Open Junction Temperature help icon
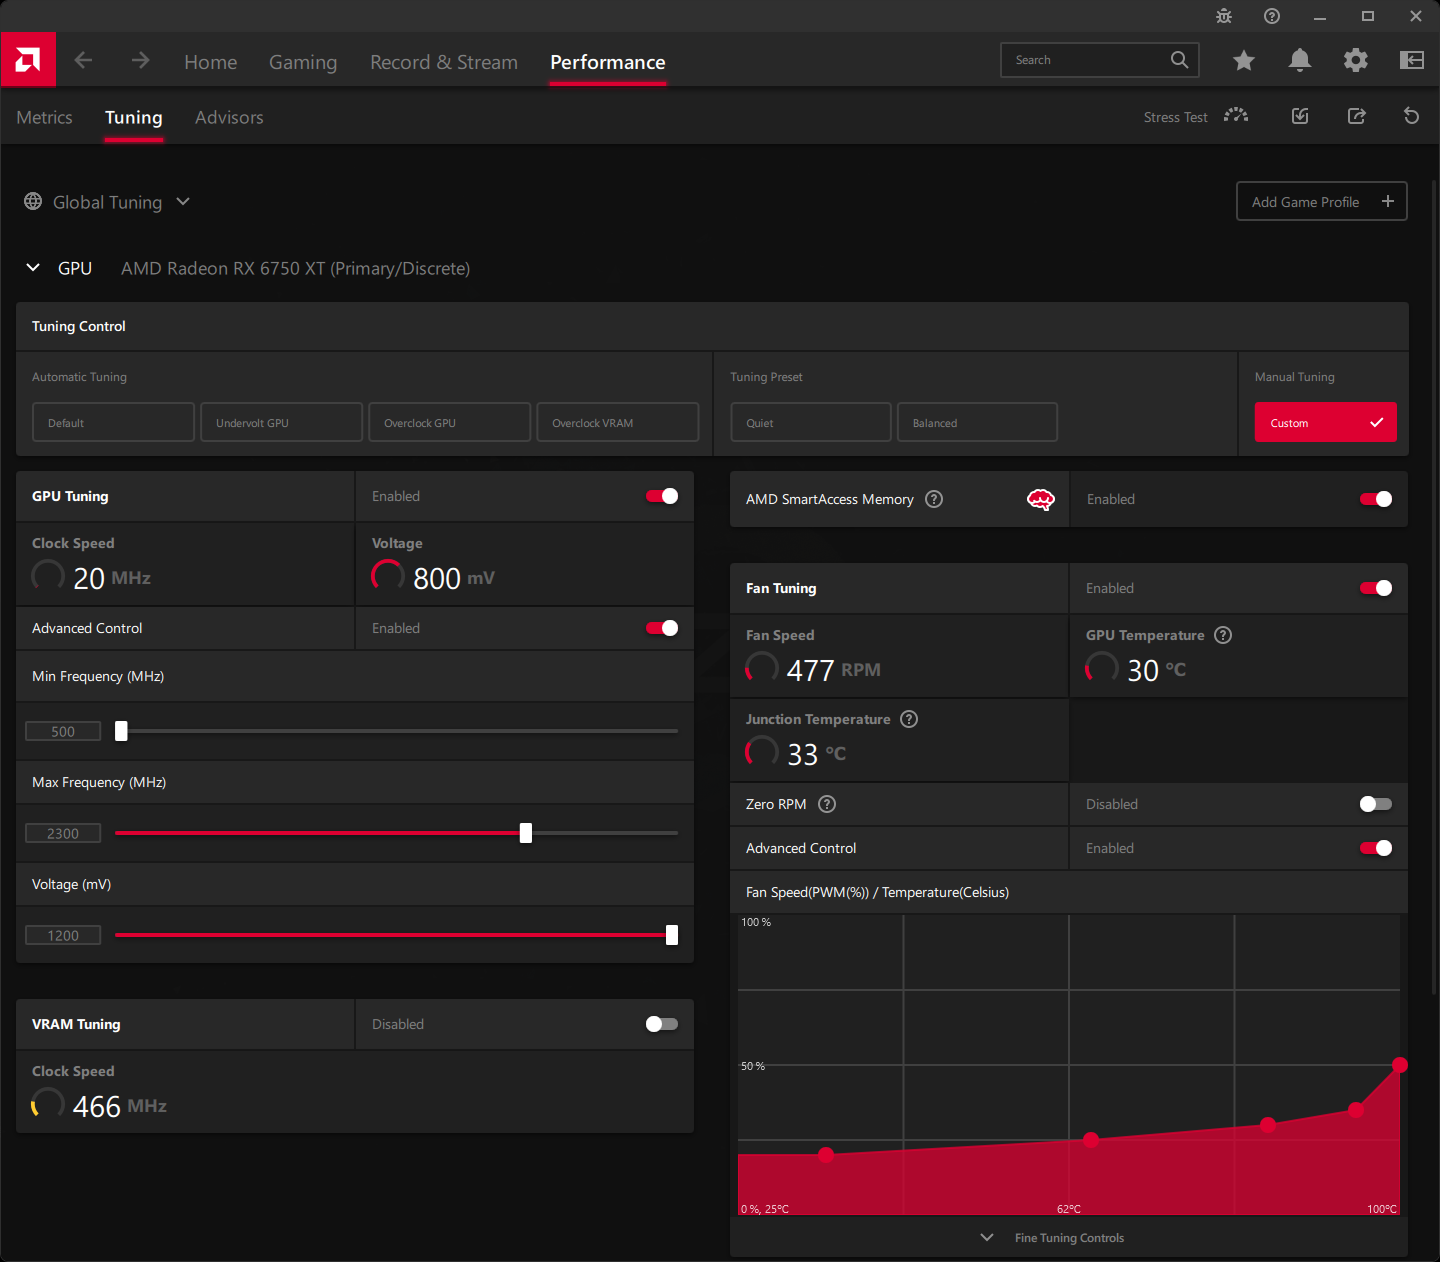The height and width of the screenshot is (1262, 1440). tap(909, 719)
